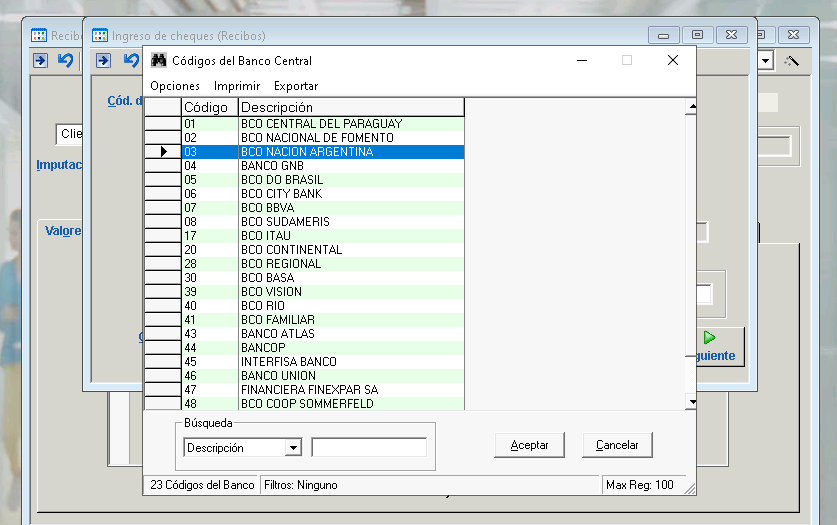
Task: Confirm selection with Aceptar button
Action: [x=529, y=445]
